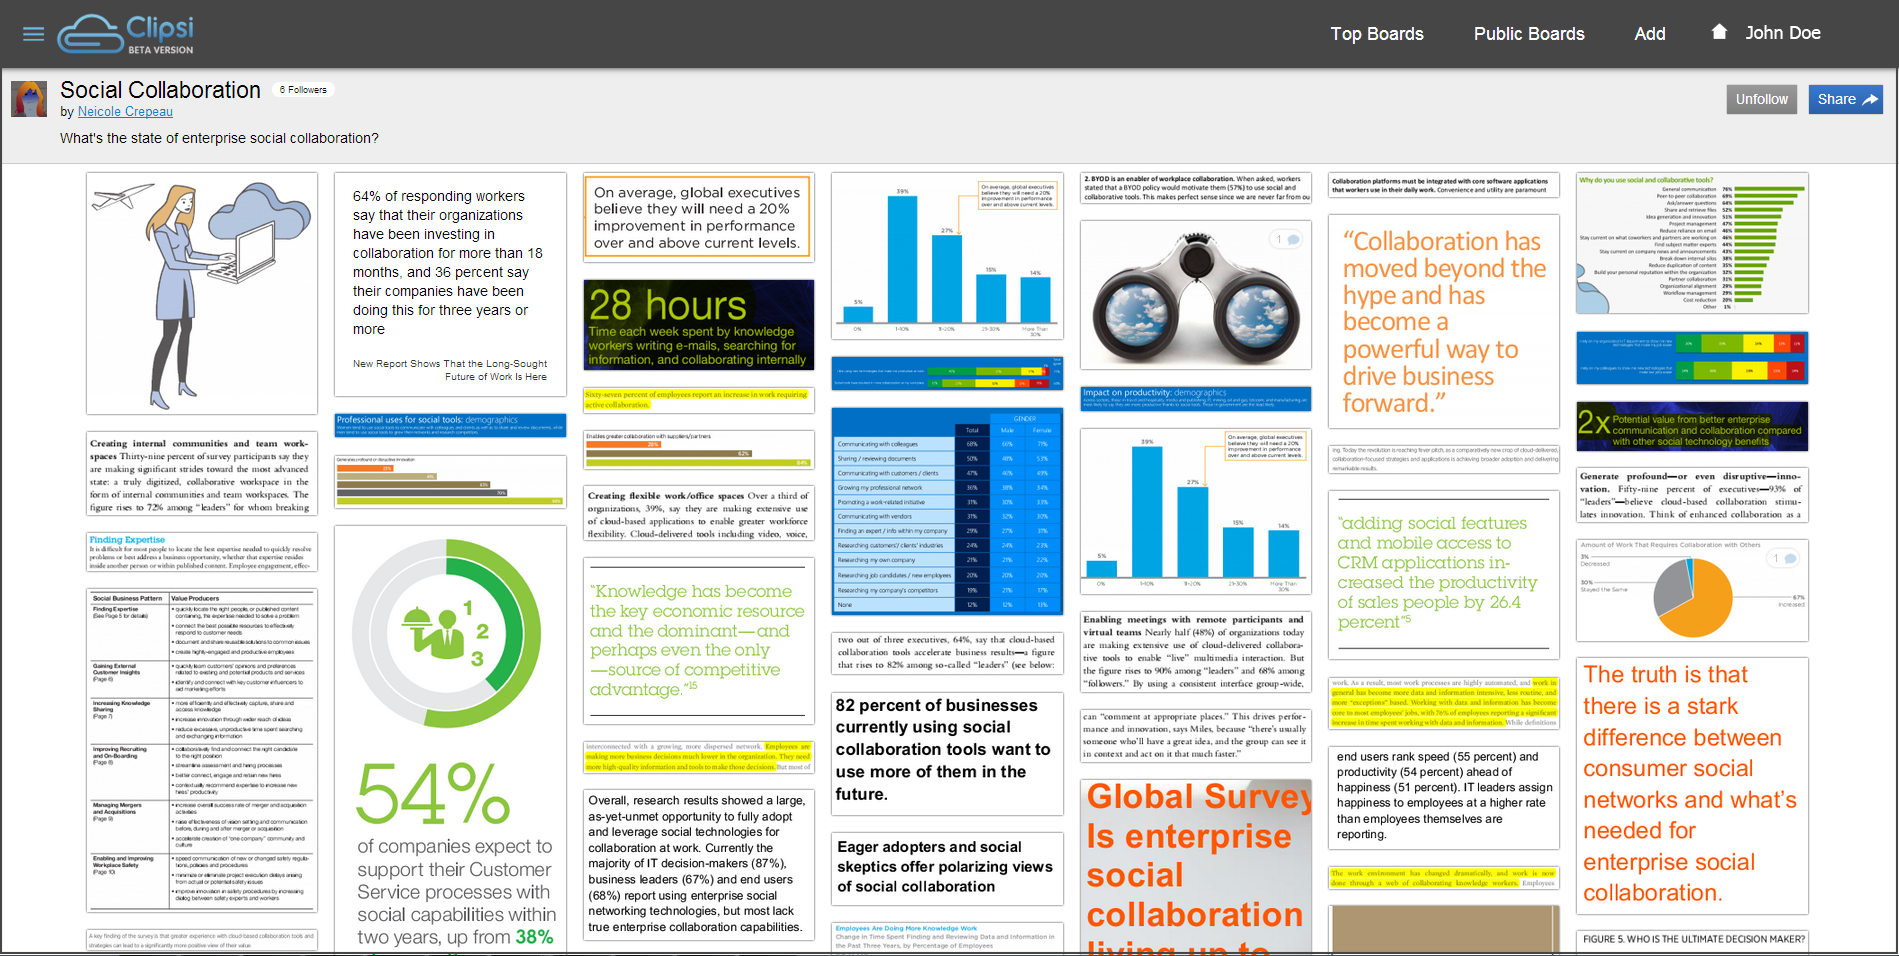The width and height of the screenshot is (1899, 956).
Task: Click the Social Collaboration board title
Action: click(160, 90)
